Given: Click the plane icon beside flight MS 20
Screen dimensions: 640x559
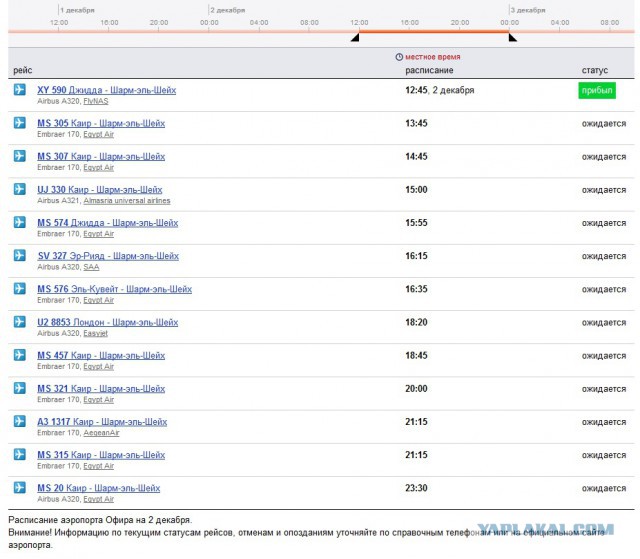Looking at the screenshot, I should (x=19, y=487).
